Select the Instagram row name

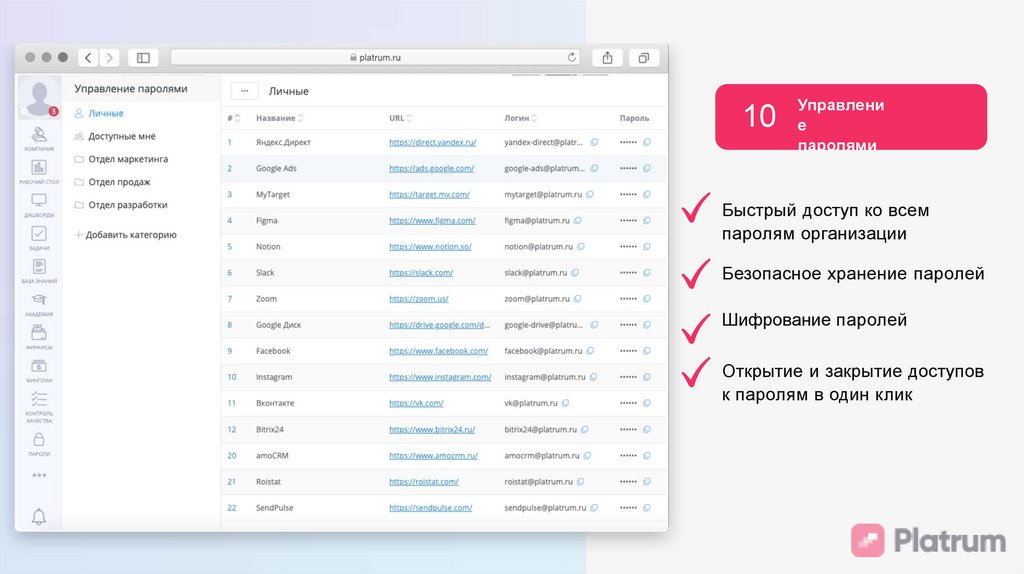[x=274, y=377]
